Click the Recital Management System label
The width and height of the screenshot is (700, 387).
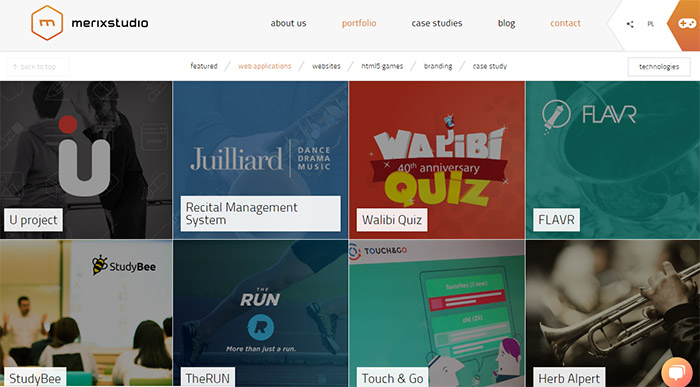pyautogui.click(x=260, y=213)
